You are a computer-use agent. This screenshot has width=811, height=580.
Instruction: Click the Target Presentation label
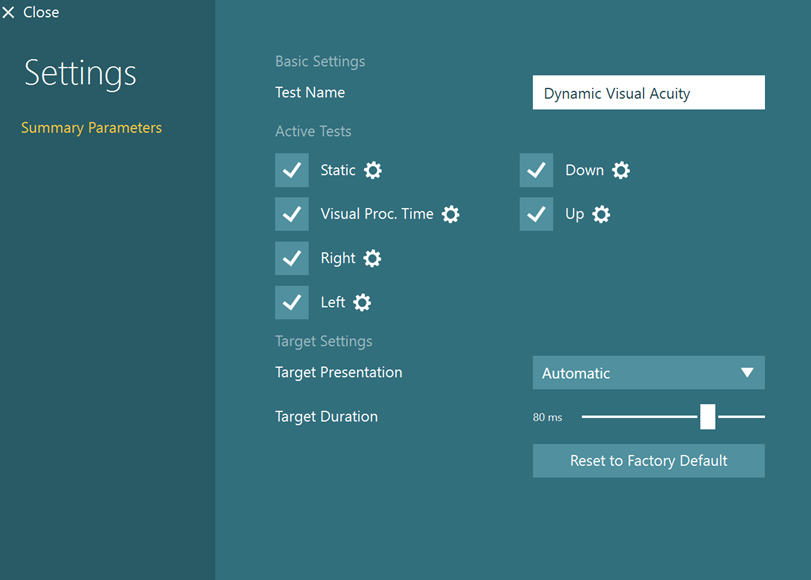coord(339,373)
